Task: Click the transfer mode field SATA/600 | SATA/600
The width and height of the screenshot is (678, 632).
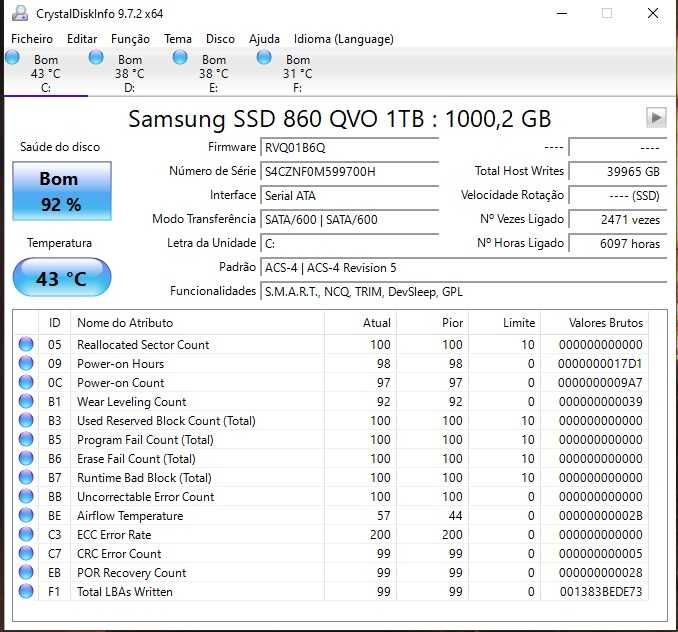Action: coord(350,220)
